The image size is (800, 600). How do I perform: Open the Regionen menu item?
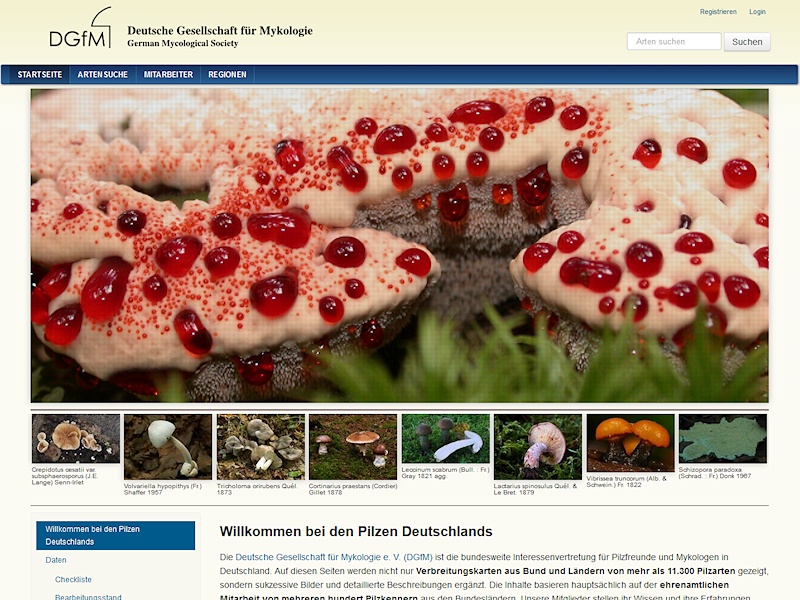(x=227, y=75)
